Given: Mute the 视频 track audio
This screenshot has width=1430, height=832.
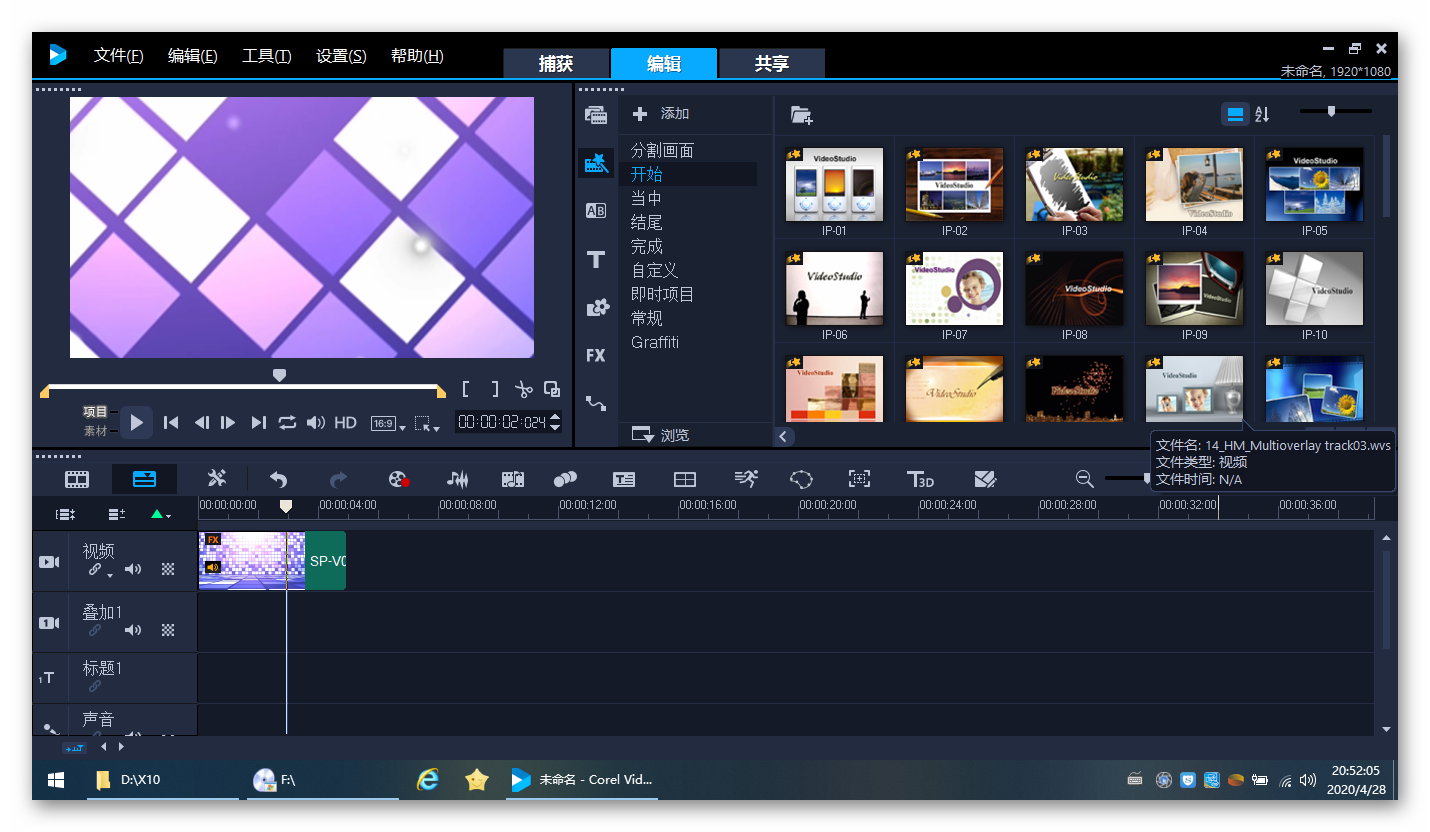Looking at the screenshot, I should click(132, 570).
